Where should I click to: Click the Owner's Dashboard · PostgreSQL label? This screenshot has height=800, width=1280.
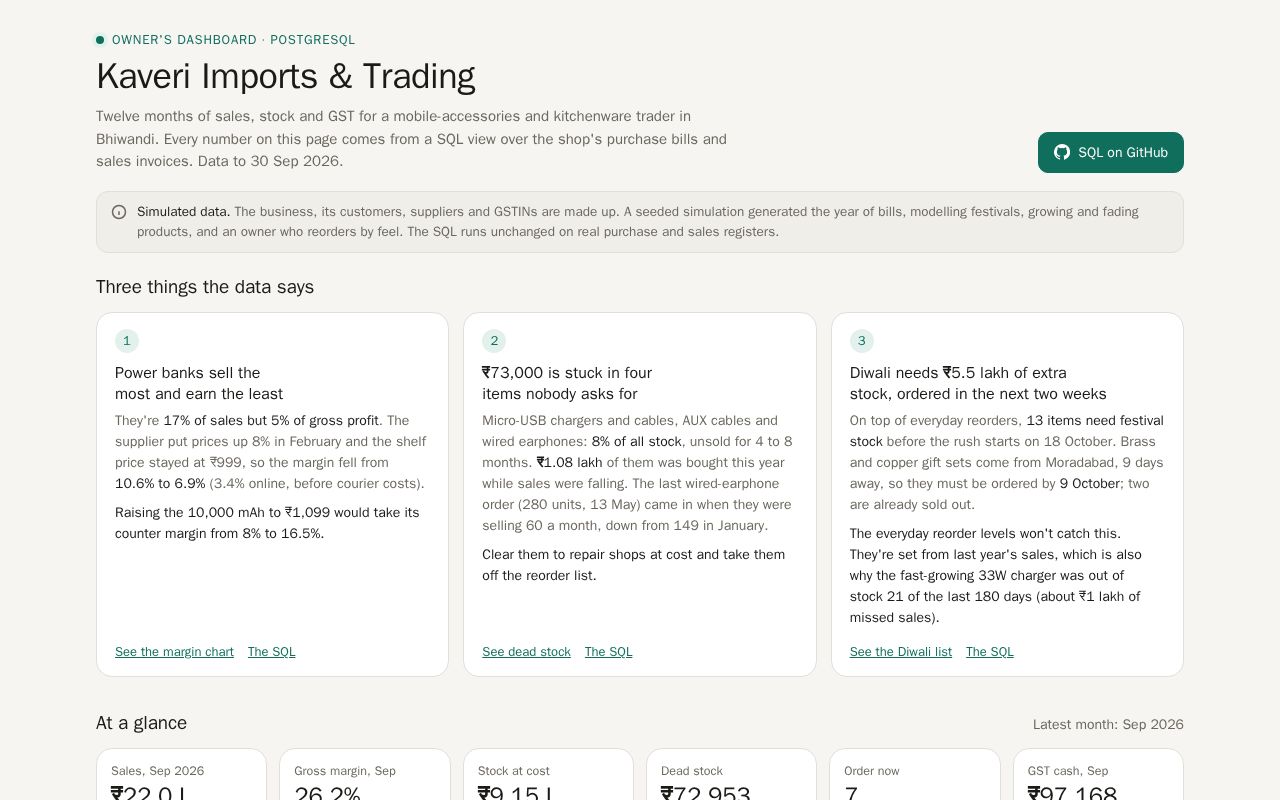(233, 40)
